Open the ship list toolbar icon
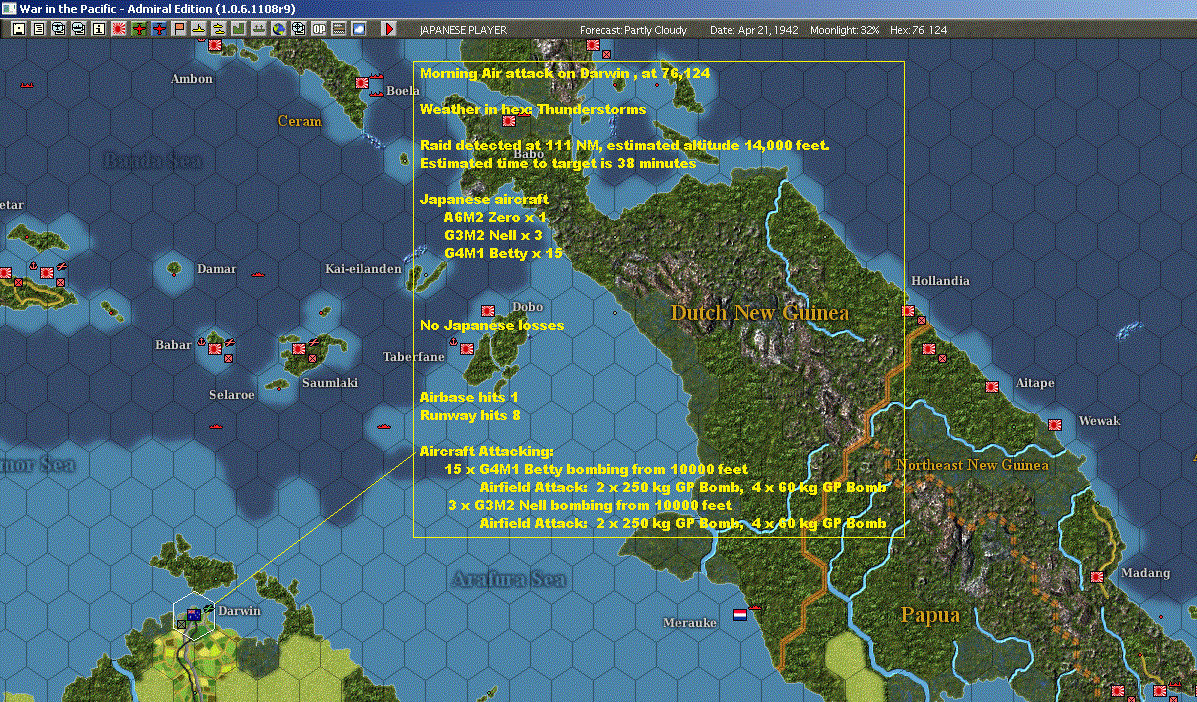The image size is (1197, 702). (78, 29)
